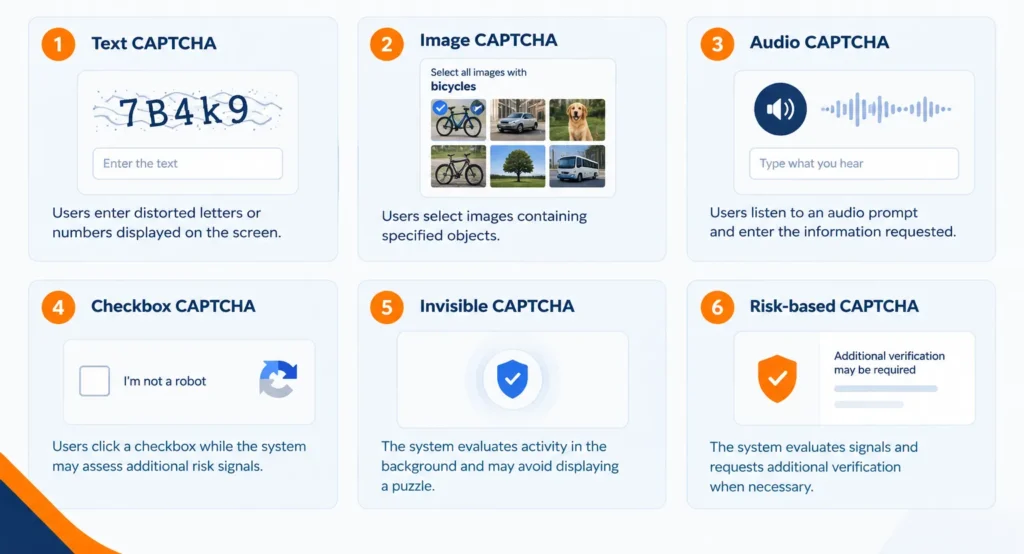Click the audio speaker play icon

point(780,109)
